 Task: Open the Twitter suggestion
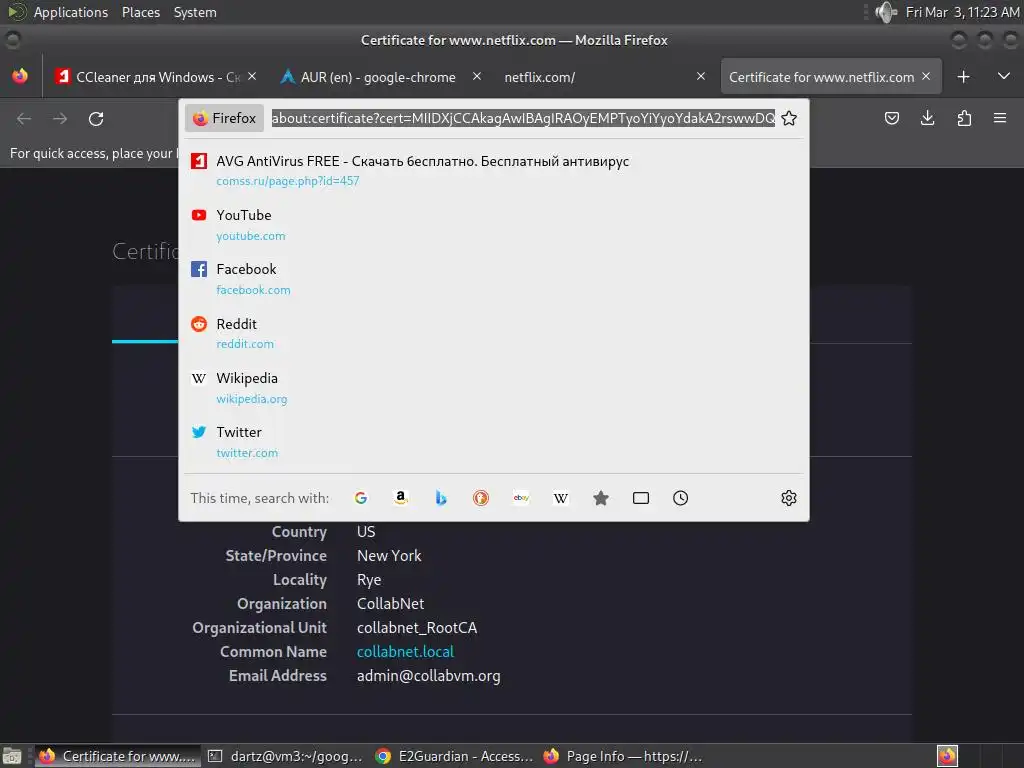point(494,441)
